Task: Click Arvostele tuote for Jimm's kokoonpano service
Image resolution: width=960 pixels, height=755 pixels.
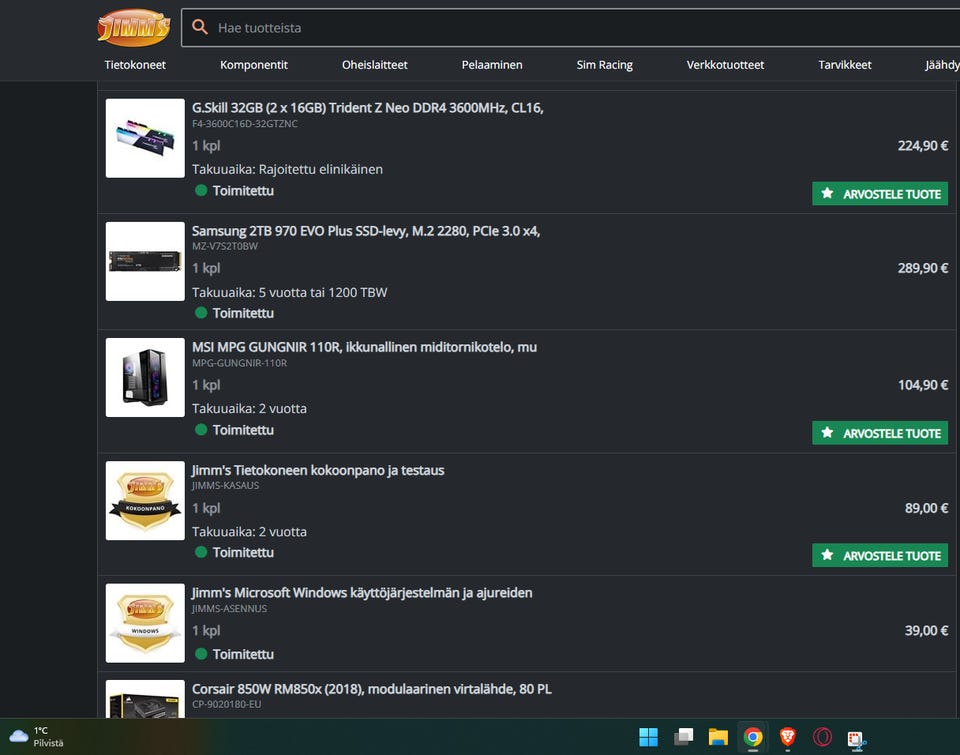Action: (x=880, y=555)
